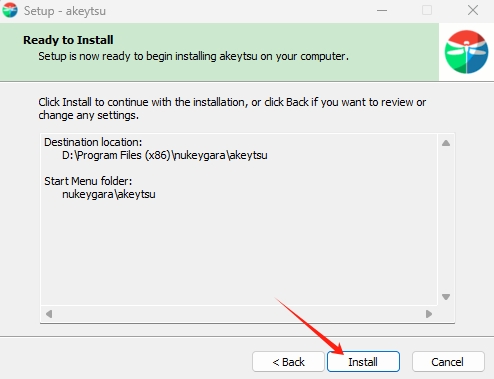Viewport: 494px width, 379px height.
Task: Click the left arrow of the horizontal scrollbar
Action: 49,314
